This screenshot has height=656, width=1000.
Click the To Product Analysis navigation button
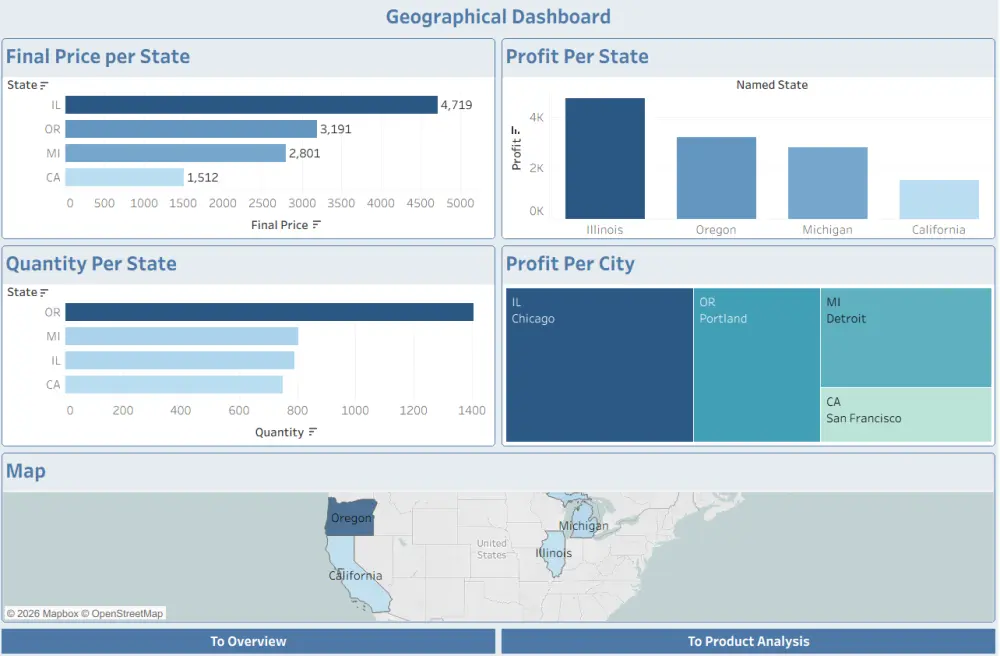tap(748, 641)
